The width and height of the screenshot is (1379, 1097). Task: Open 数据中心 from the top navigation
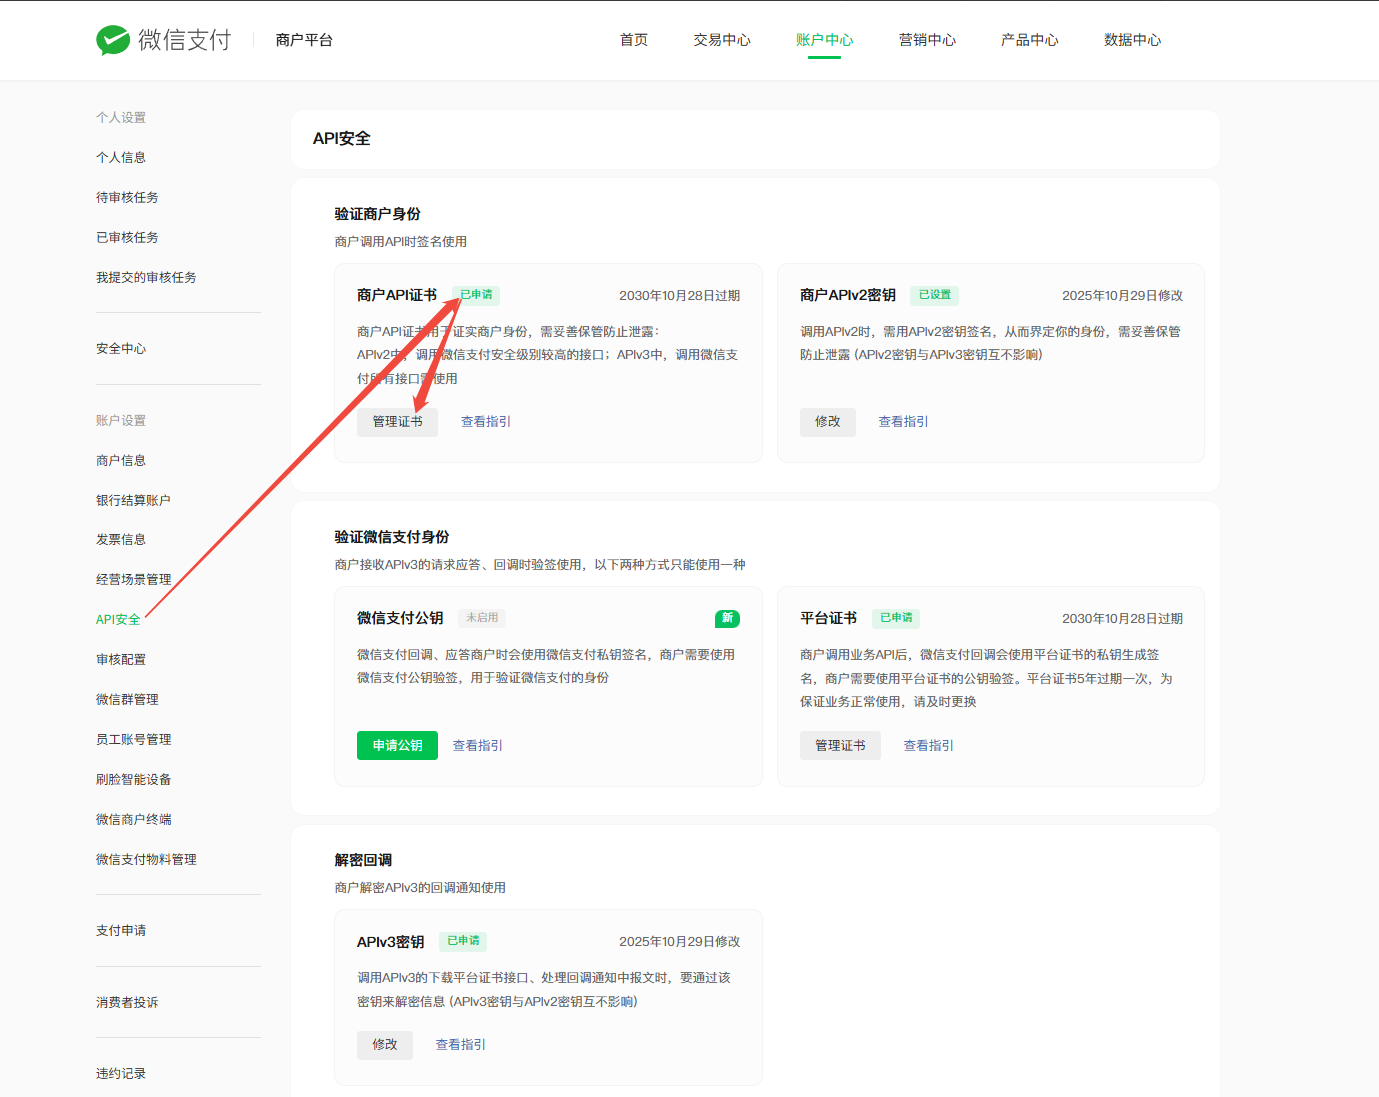1132,40
